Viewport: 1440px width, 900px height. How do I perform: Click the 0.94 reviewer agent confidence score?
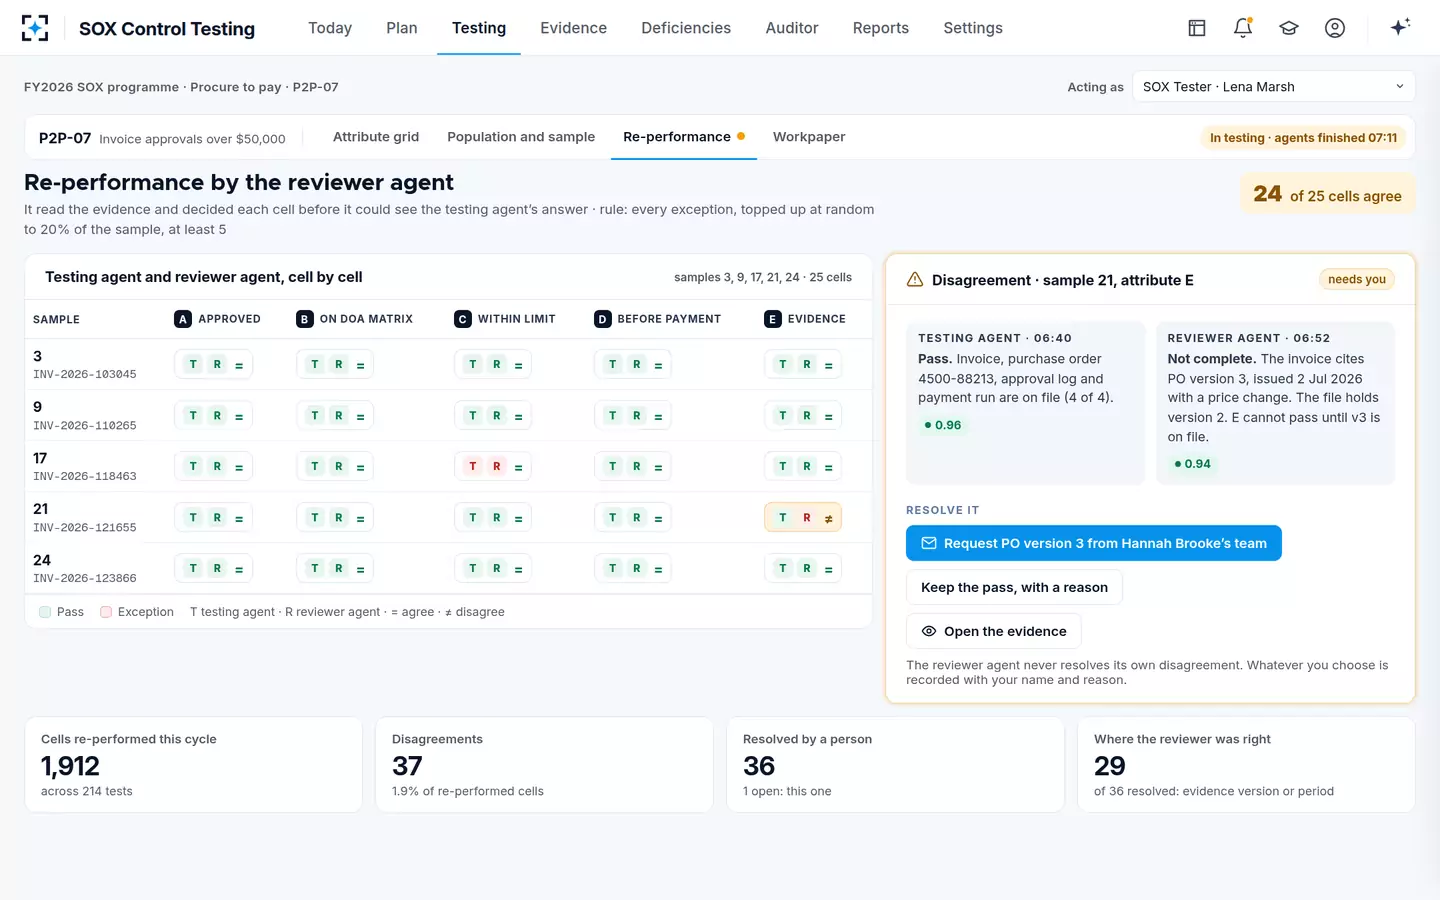1192,464
